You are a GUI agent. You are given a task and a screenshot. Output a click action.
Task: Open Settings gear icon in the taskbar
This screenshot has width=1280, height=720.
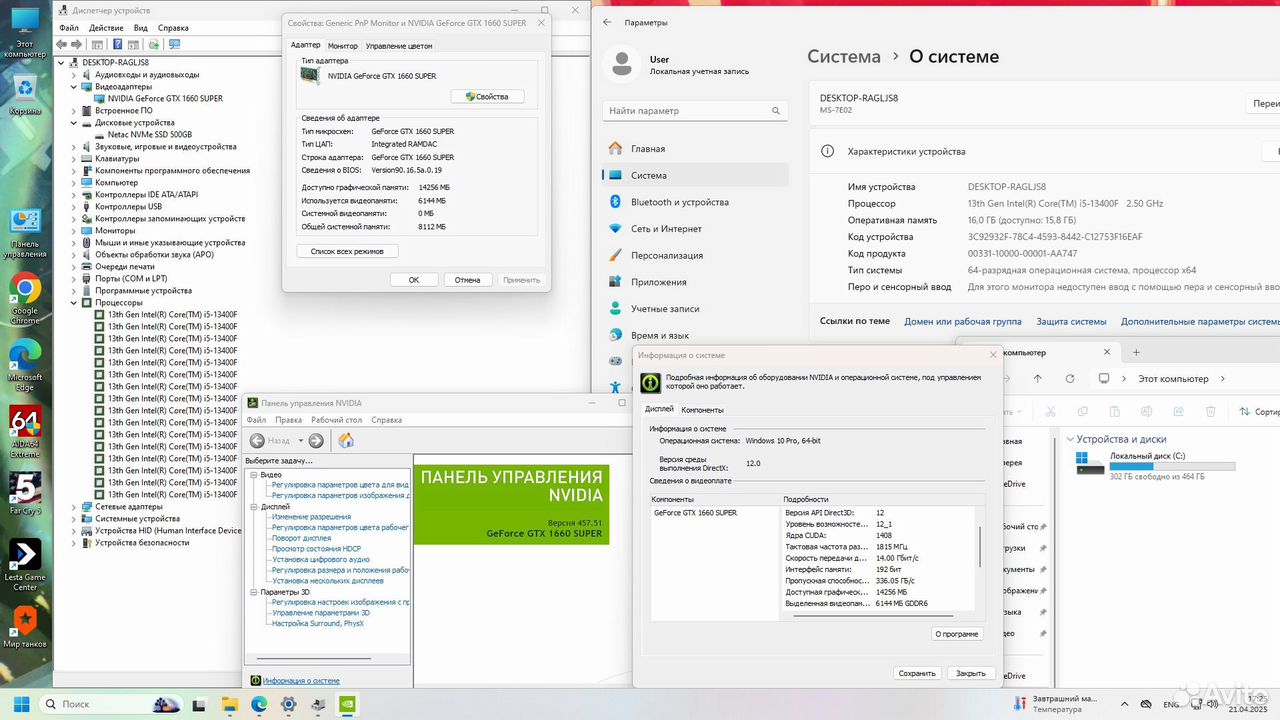click(x=289, y=704)
